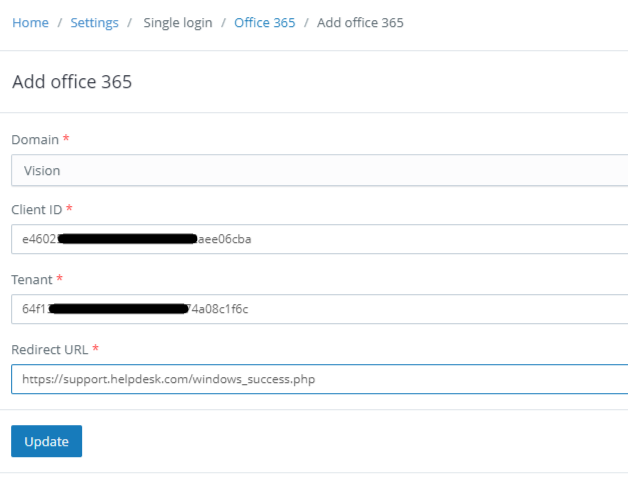Click the blue Update button
Viewport: 628px width, 491px height.
click(46, 441)
